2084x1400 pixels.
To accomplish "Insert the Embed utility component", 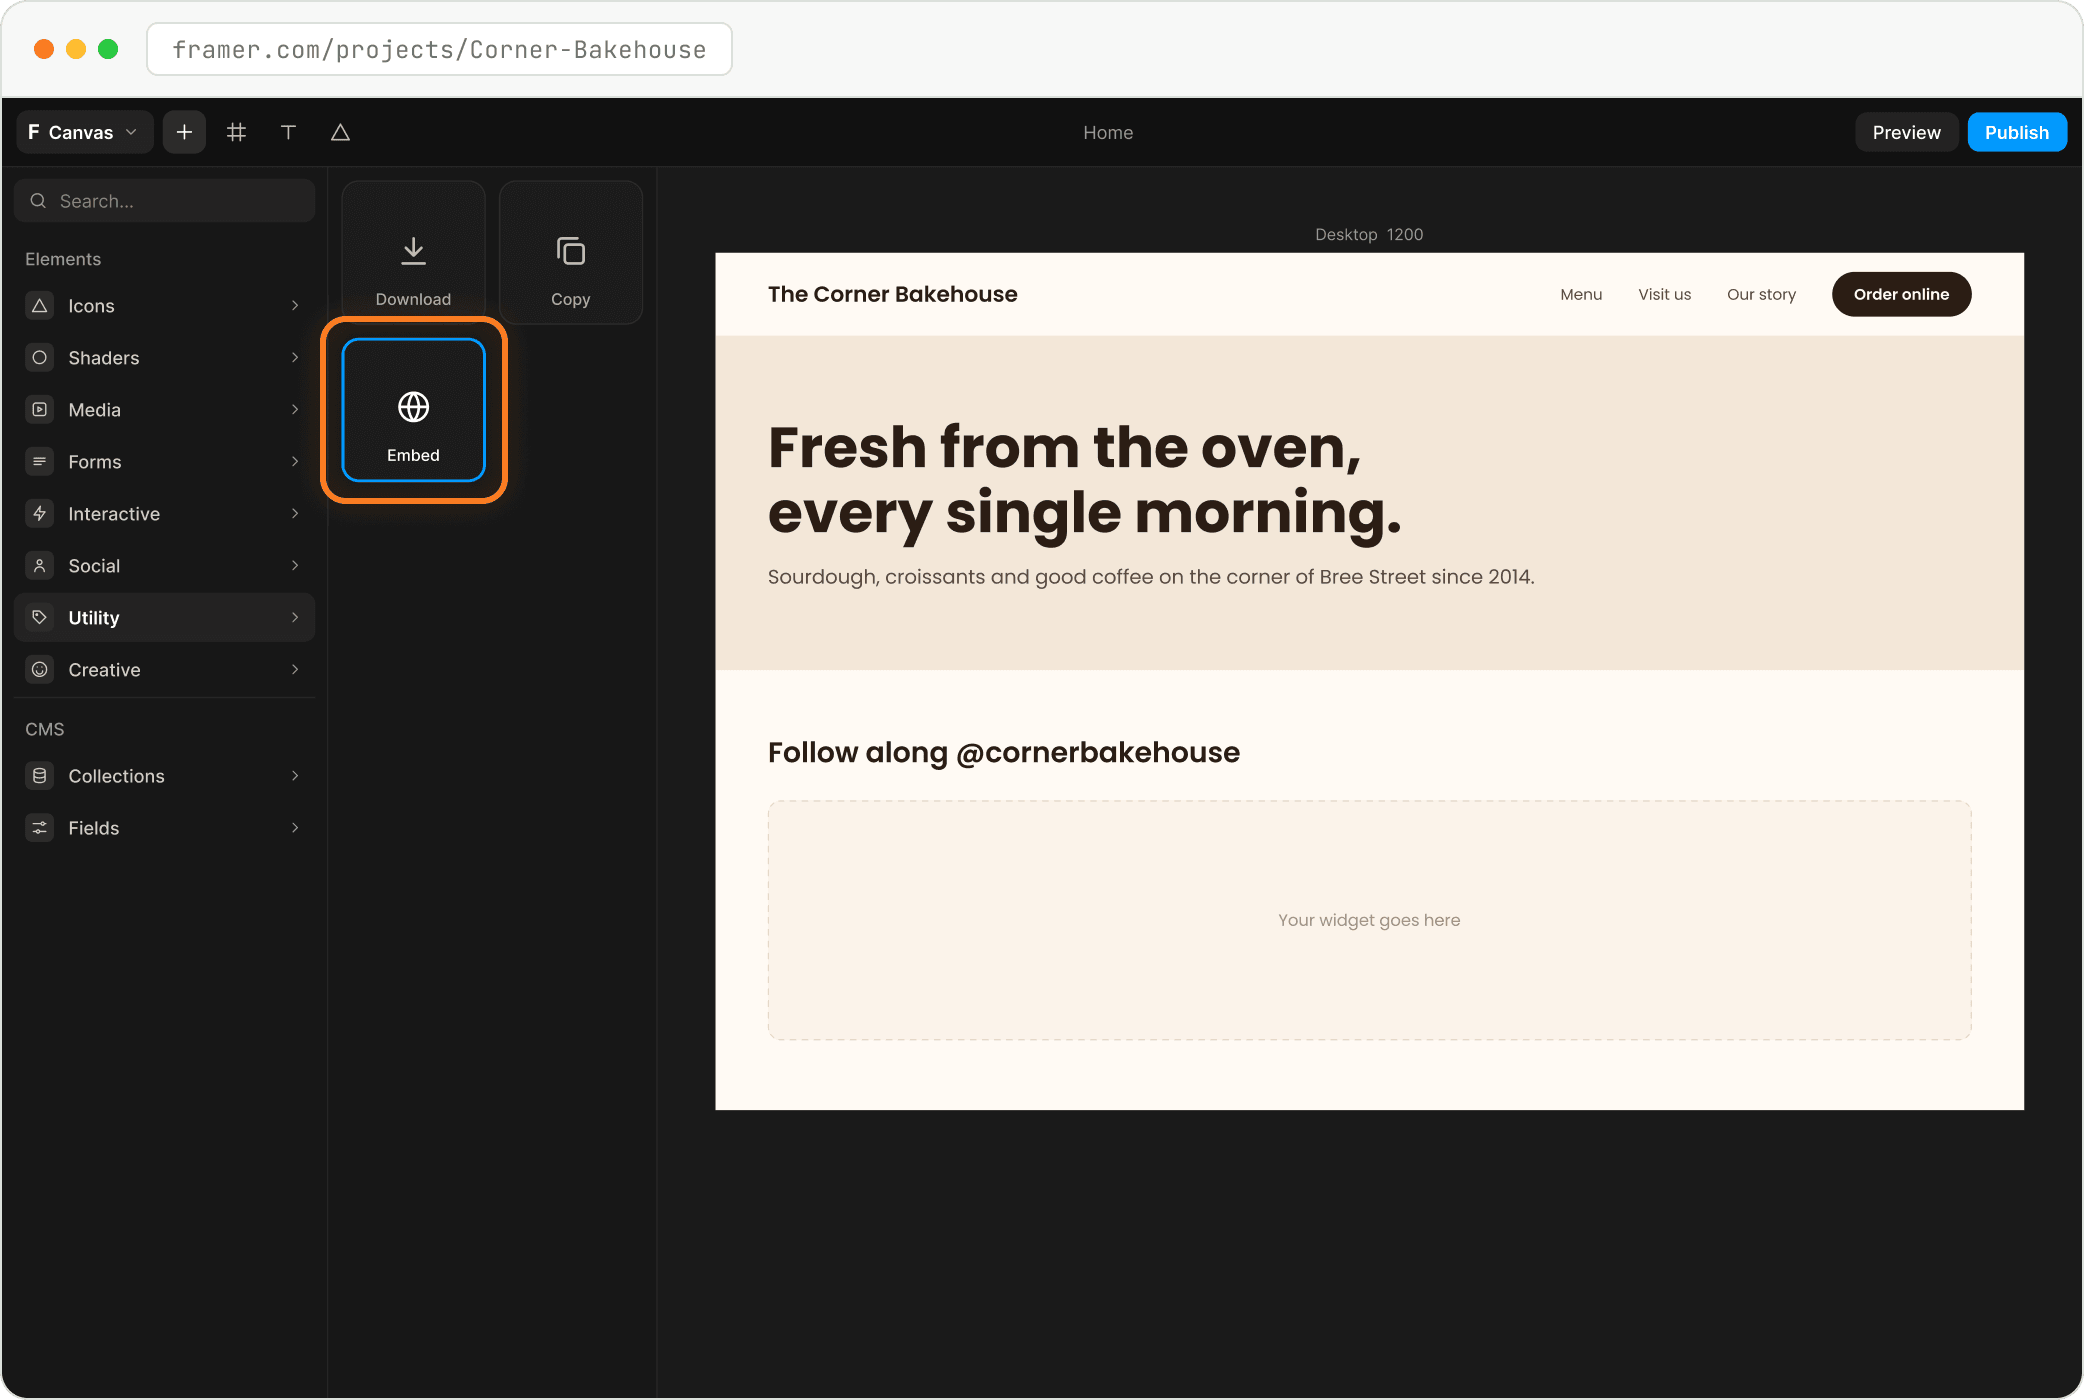I will click(413, 410).
